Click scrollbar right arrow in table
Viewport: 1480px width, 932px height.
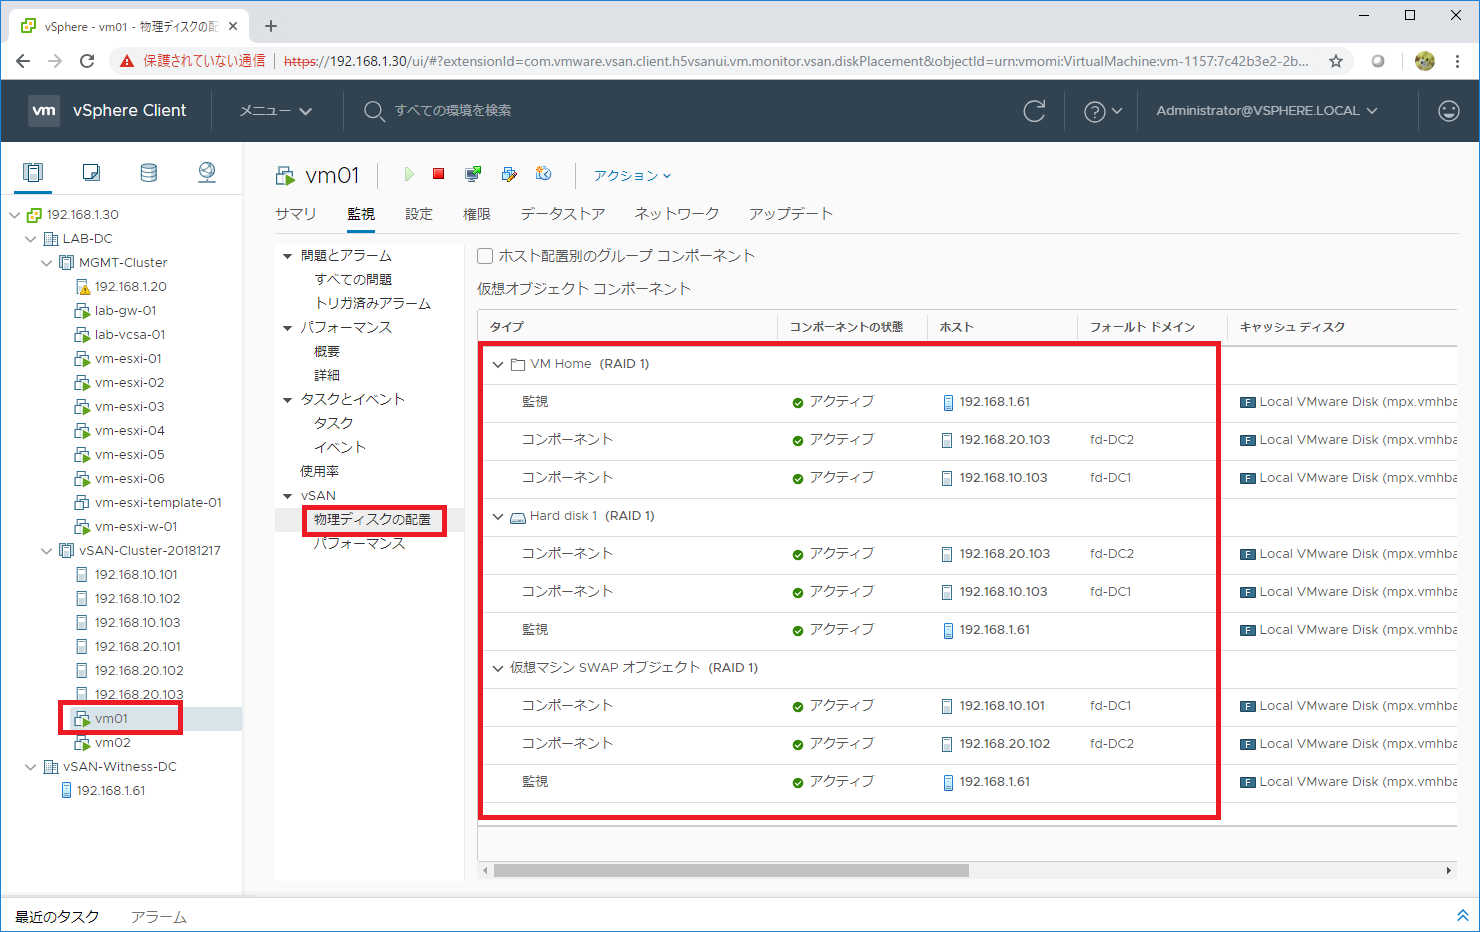click(1449, 871)
